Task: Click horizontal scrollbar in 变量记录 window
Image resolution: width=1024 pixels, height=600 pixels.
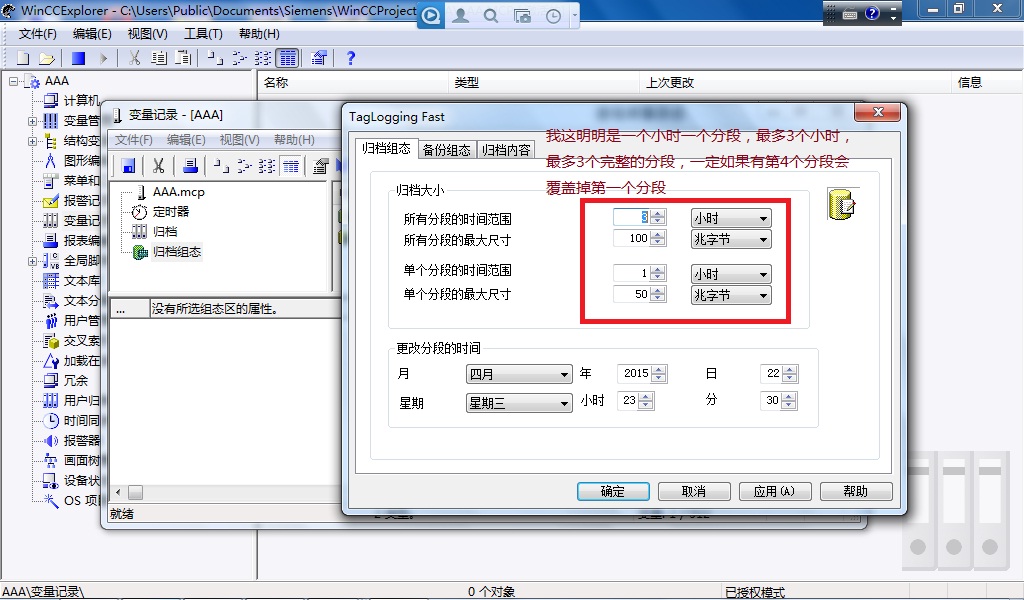Action: tap(225, 492)
